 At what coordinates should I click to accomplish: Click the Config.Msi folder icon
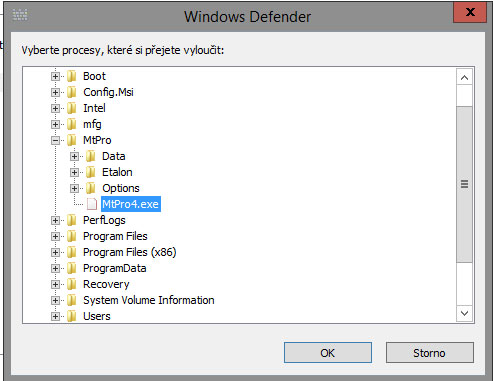[72, 92]
